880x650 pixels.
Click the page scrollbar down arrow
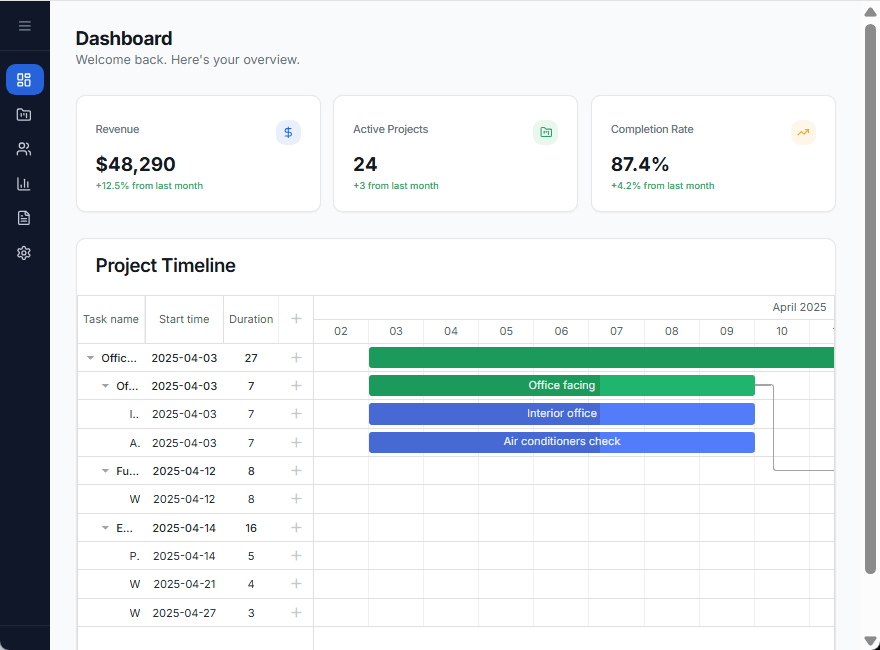[870, 641]
